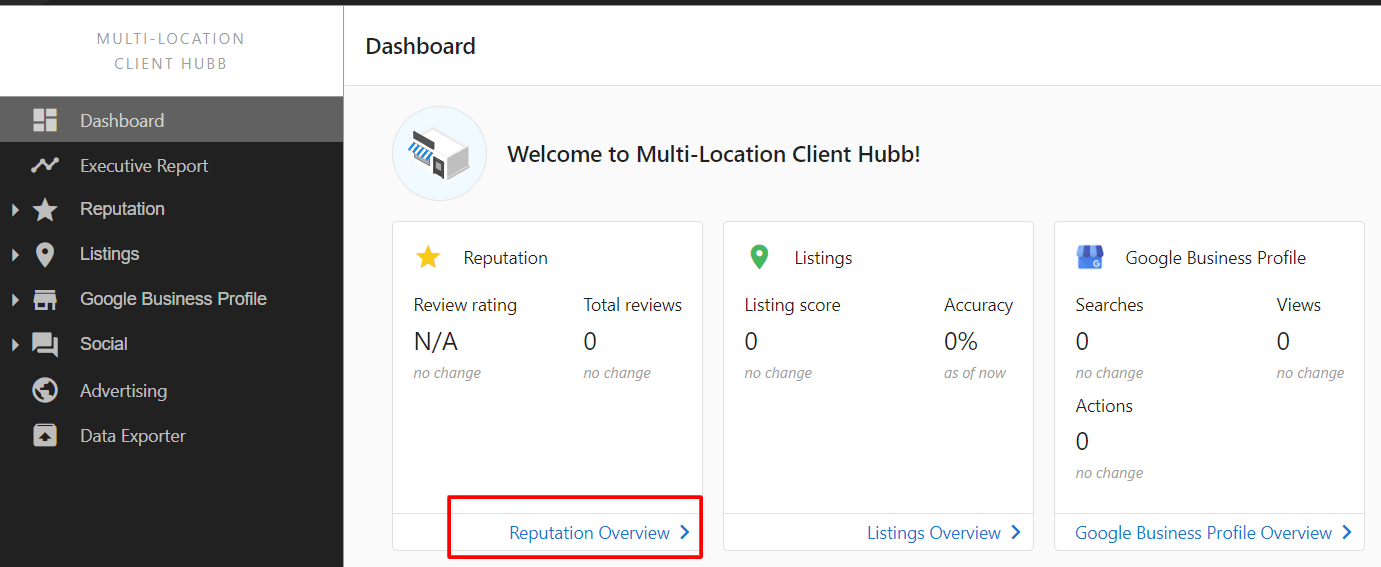Expand the Listings sidebar section arrow
Image resolution: width=1381 pixels, height=567 pixels.
click(15, 255)
